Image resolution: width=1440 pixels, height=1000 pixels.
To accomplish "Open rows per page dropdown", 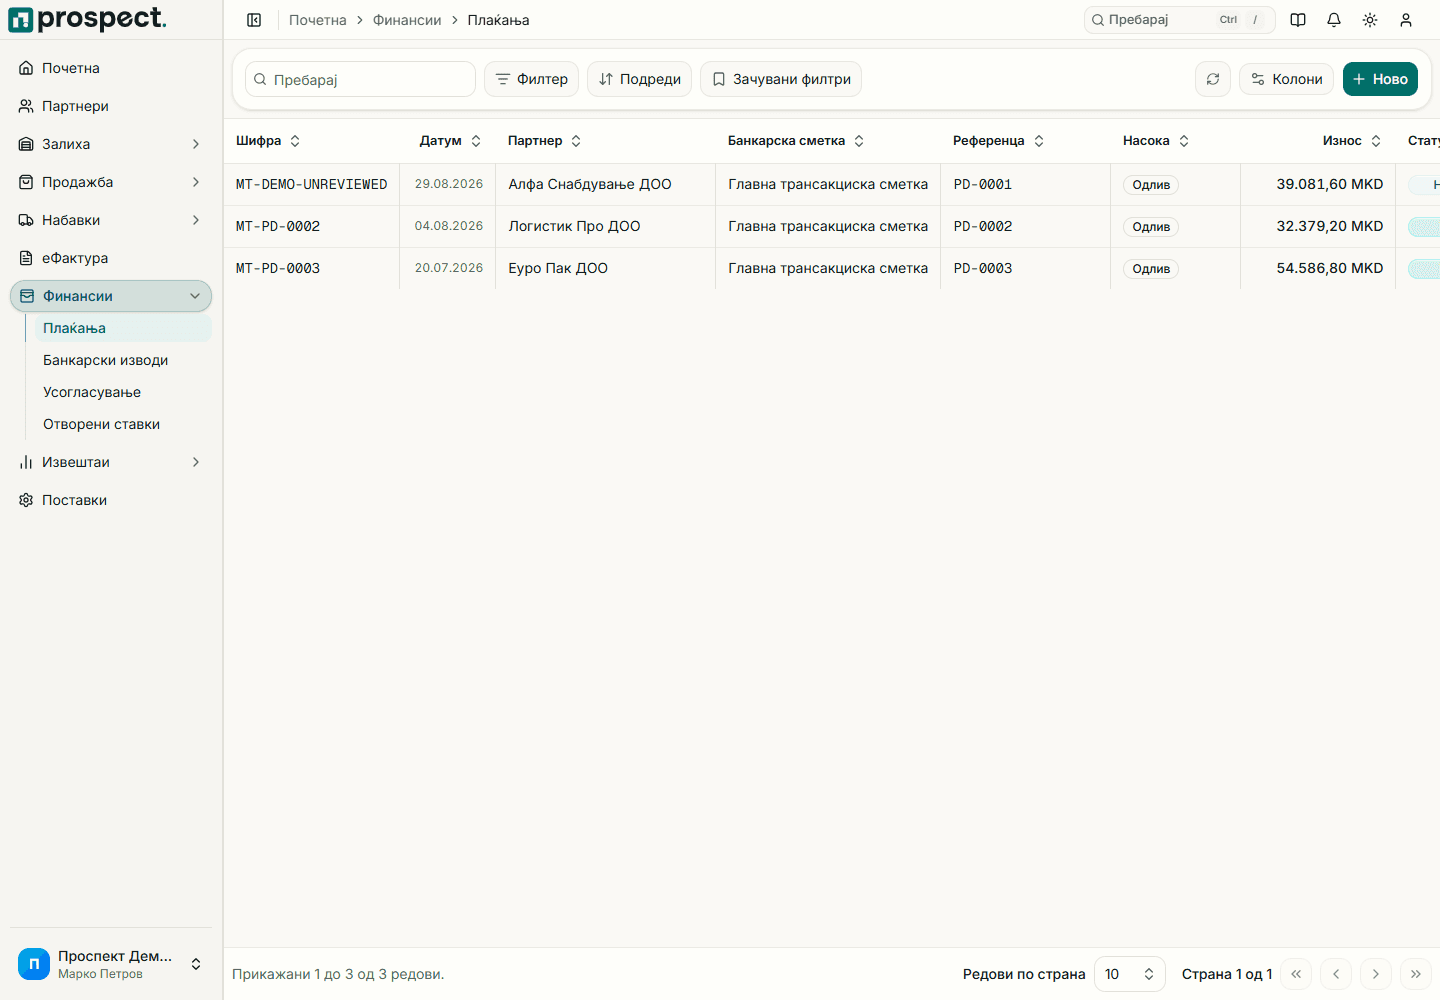I will (1130, 974).
